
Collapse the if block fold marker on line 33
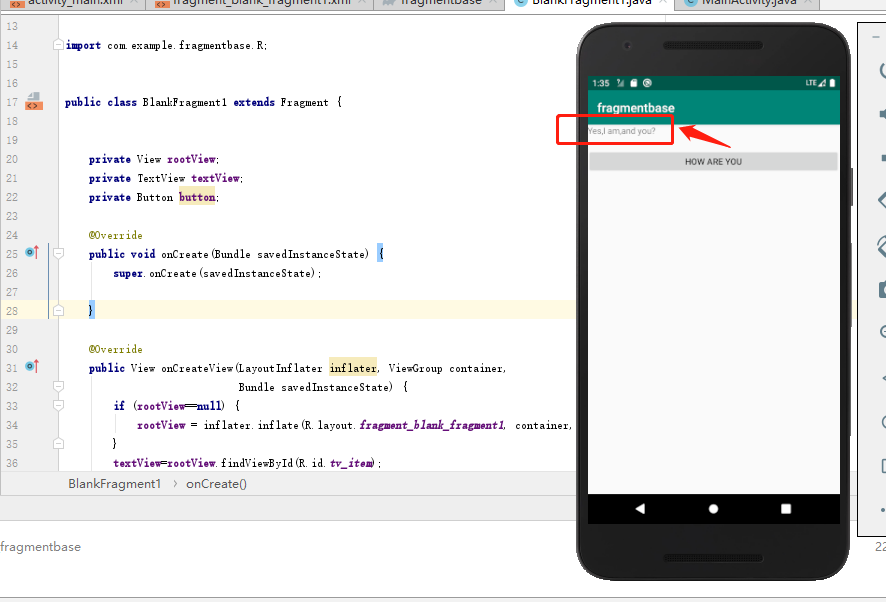tap(58, 405)
